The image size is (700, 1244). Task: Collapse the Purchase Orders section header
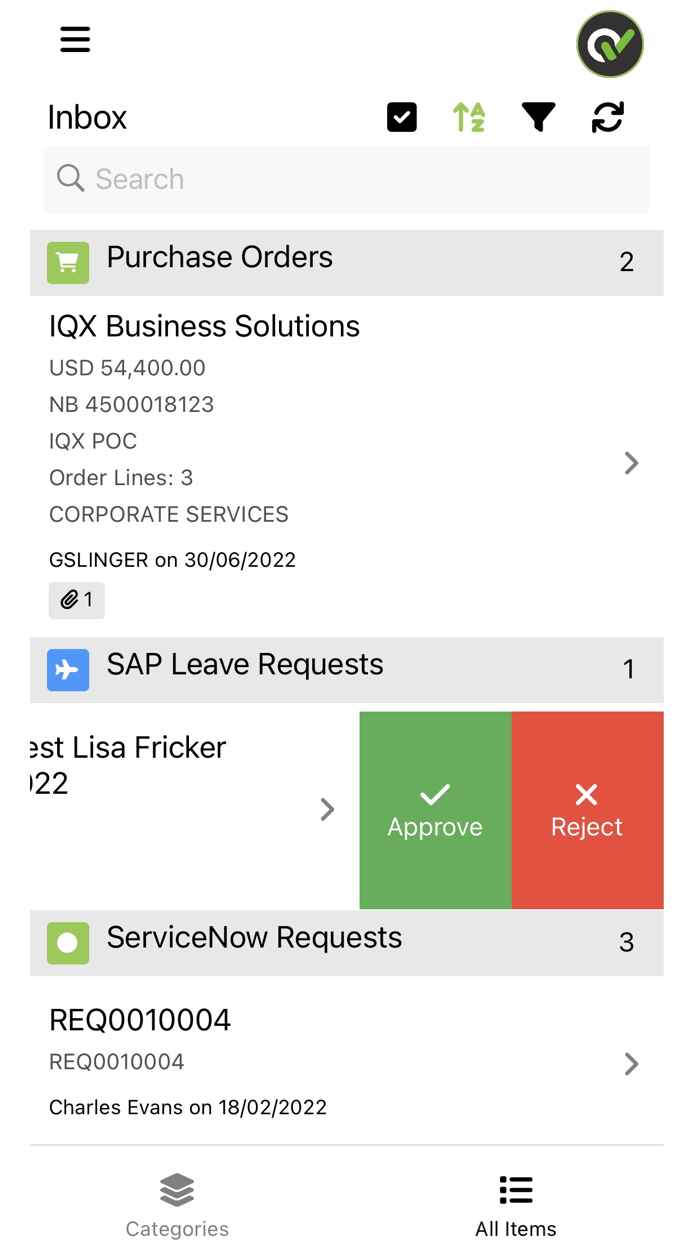pyautogui.click(x=347, y=262)
